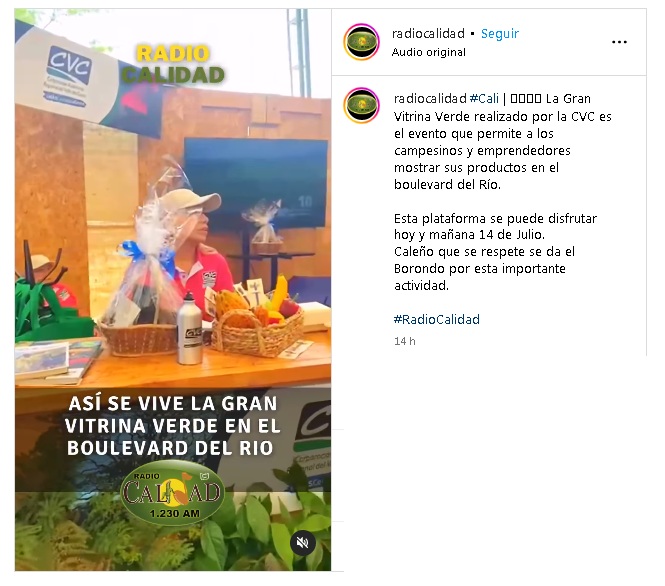Click the 14 h post timestamp
The width and height of the screenshot is (665, 586).
pos(405,341)
